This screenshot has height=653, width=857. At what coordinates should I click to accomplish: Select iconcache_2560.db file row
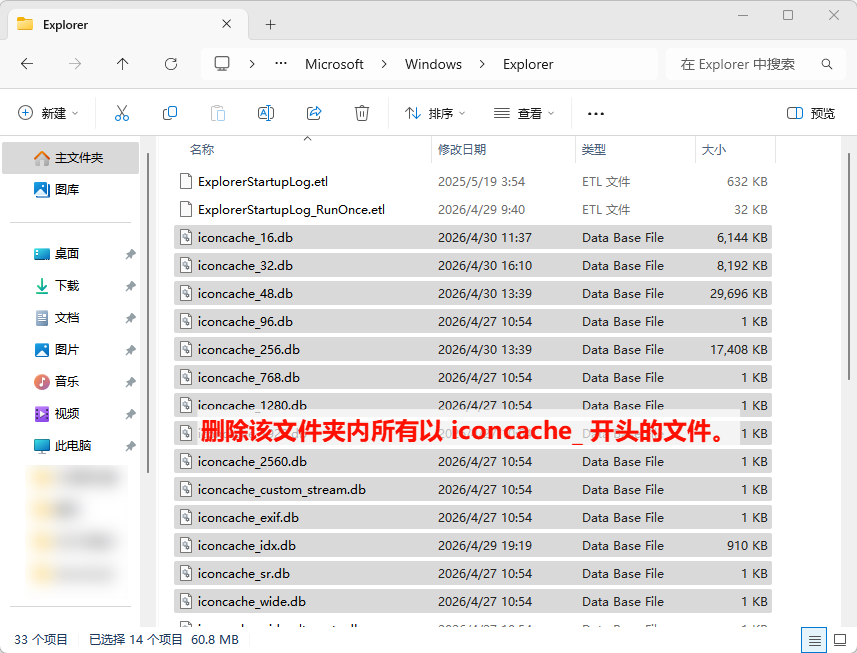pos(473,462)
